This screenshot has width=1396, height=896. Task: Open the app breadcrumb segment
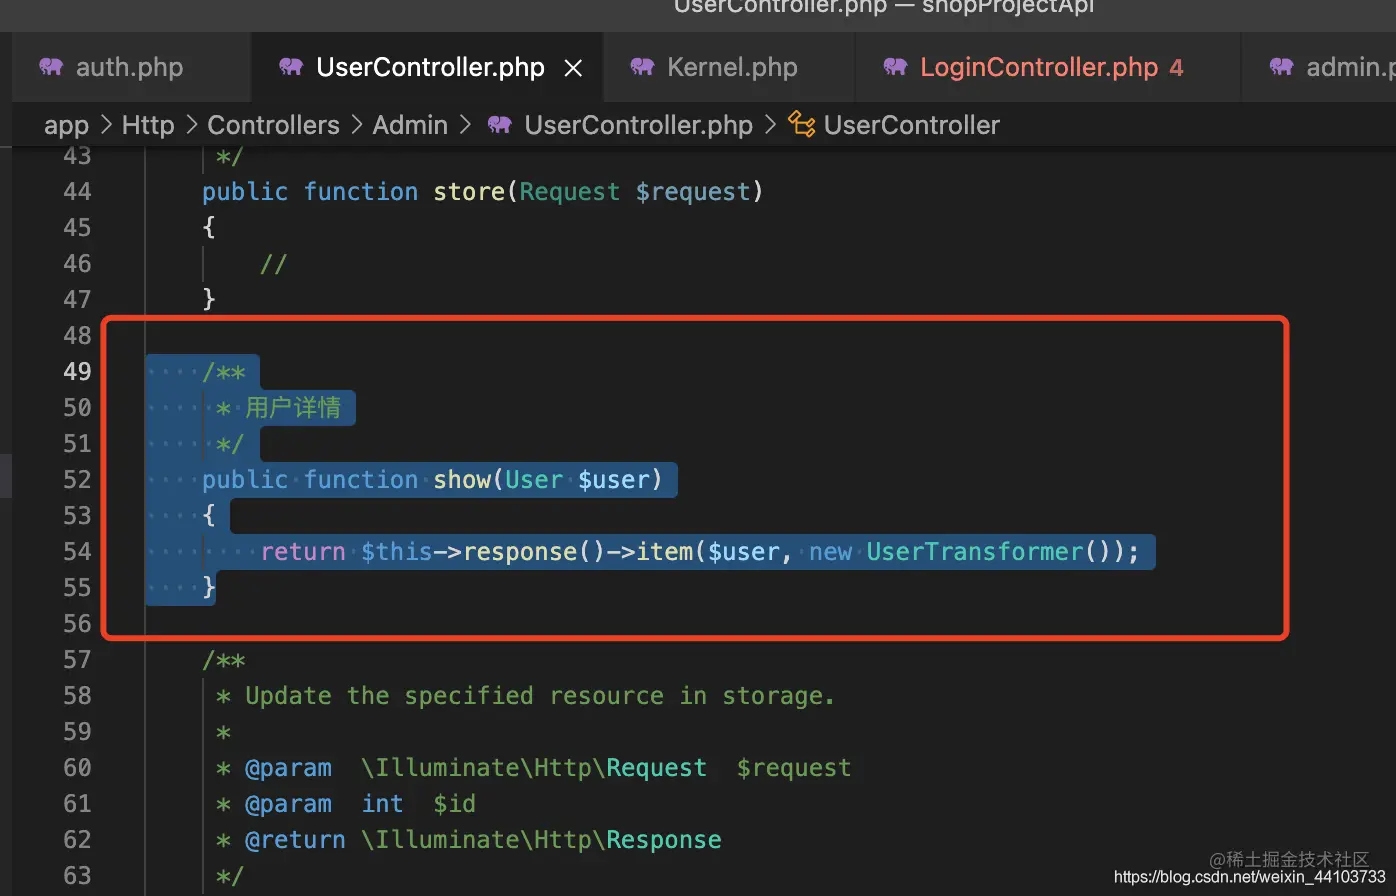(x=67, y=125)
